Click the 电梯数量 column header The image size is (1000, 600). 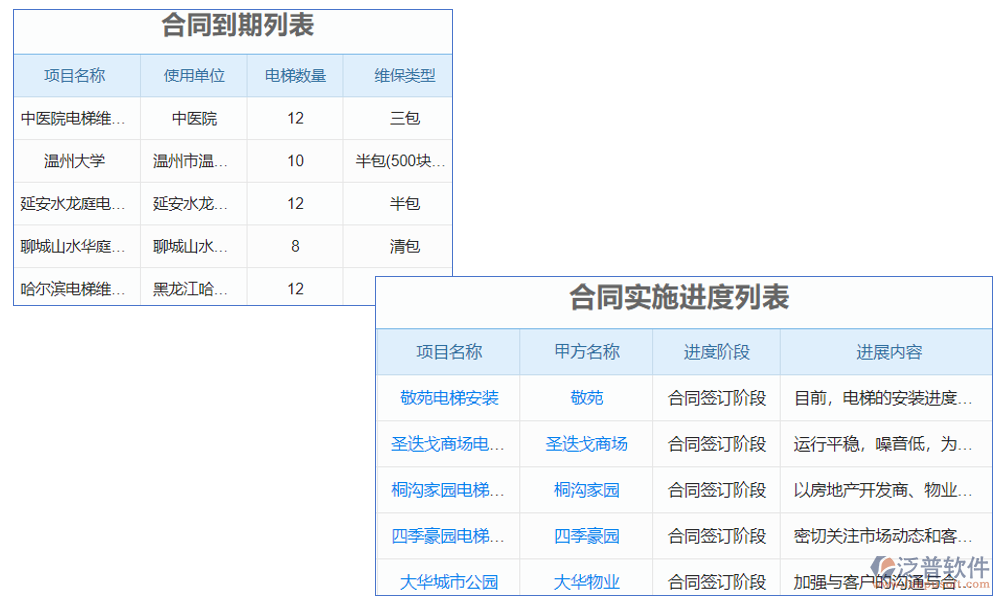(x=294, y=75)
